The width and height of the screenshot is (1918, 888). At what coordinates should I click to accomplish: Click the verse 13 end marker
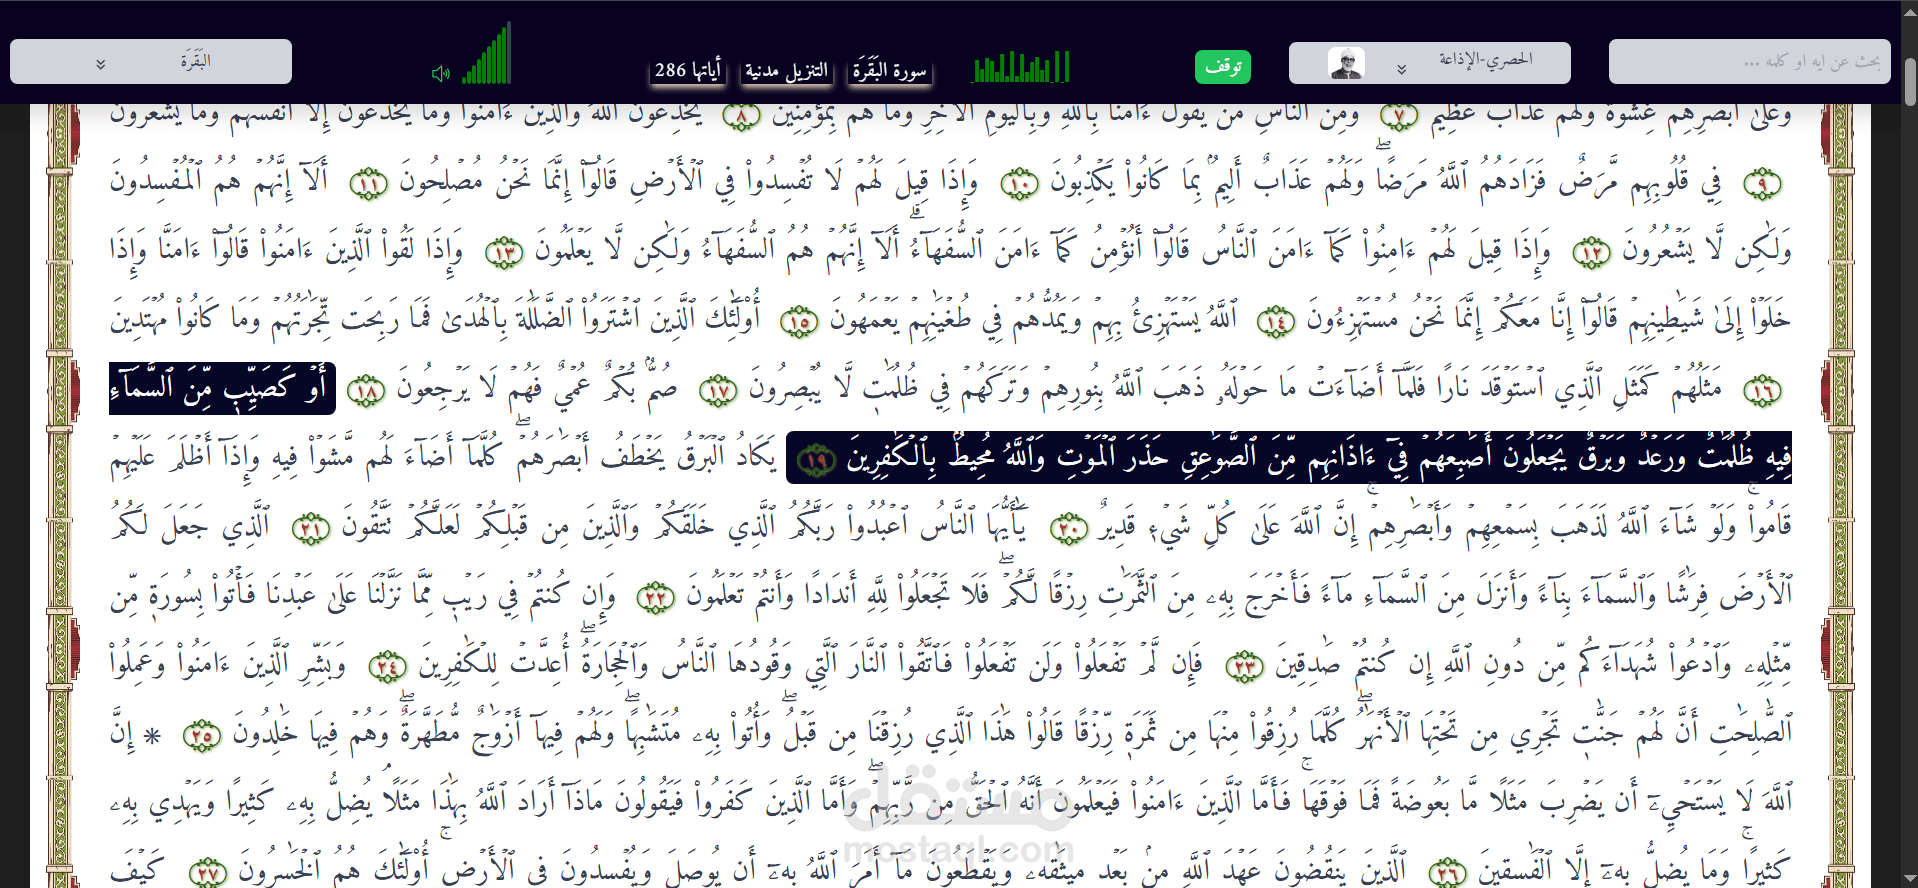coord(504,253)
